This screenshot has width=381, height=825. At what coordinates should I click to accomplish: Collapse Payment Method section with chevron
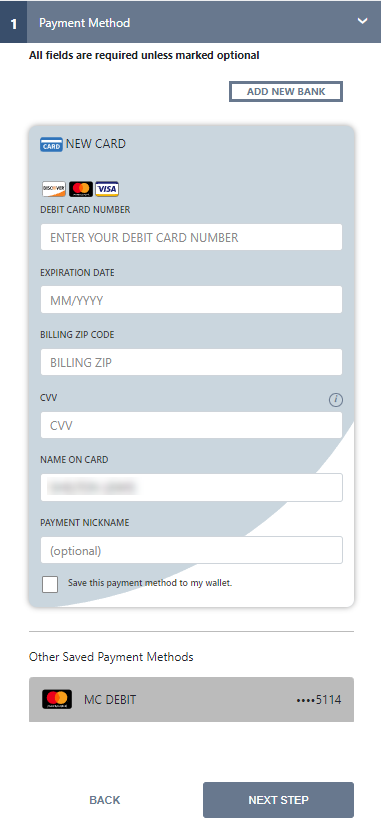tap(362, 21)
